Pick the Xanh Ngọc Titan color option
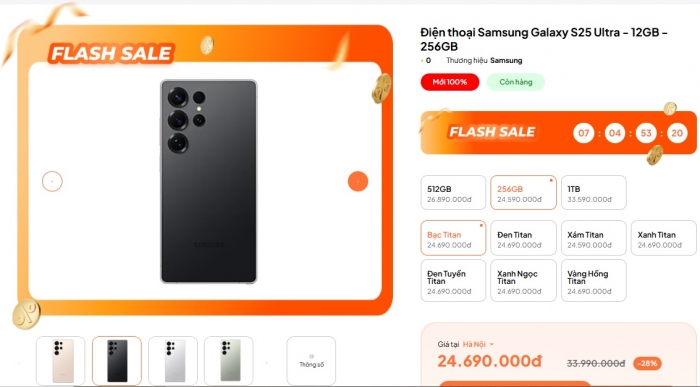The height and width of the screenshot is (387, 700). point(523,281)
